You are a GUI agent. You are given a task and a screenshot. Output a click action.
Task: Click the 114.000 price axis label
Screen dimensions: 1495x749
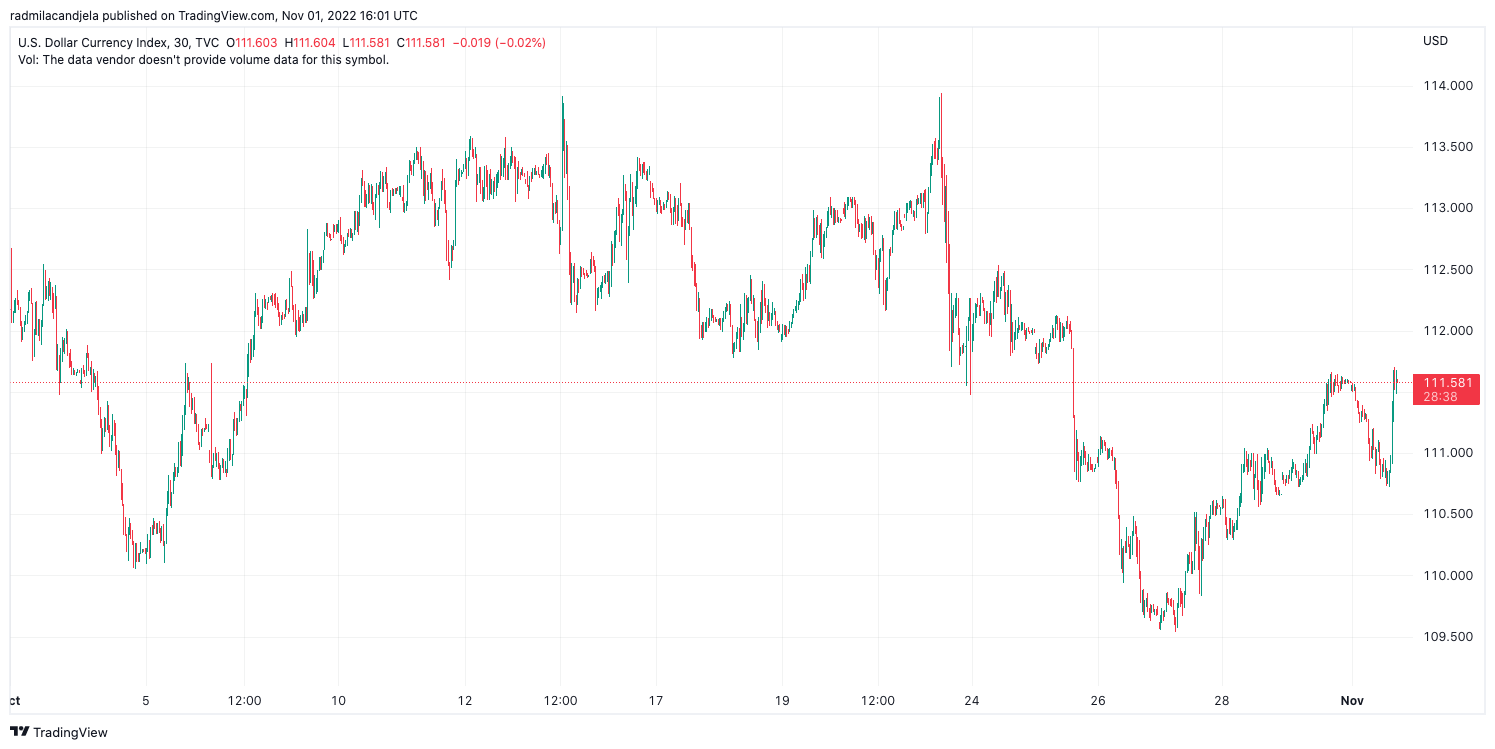coord(1448,86)
